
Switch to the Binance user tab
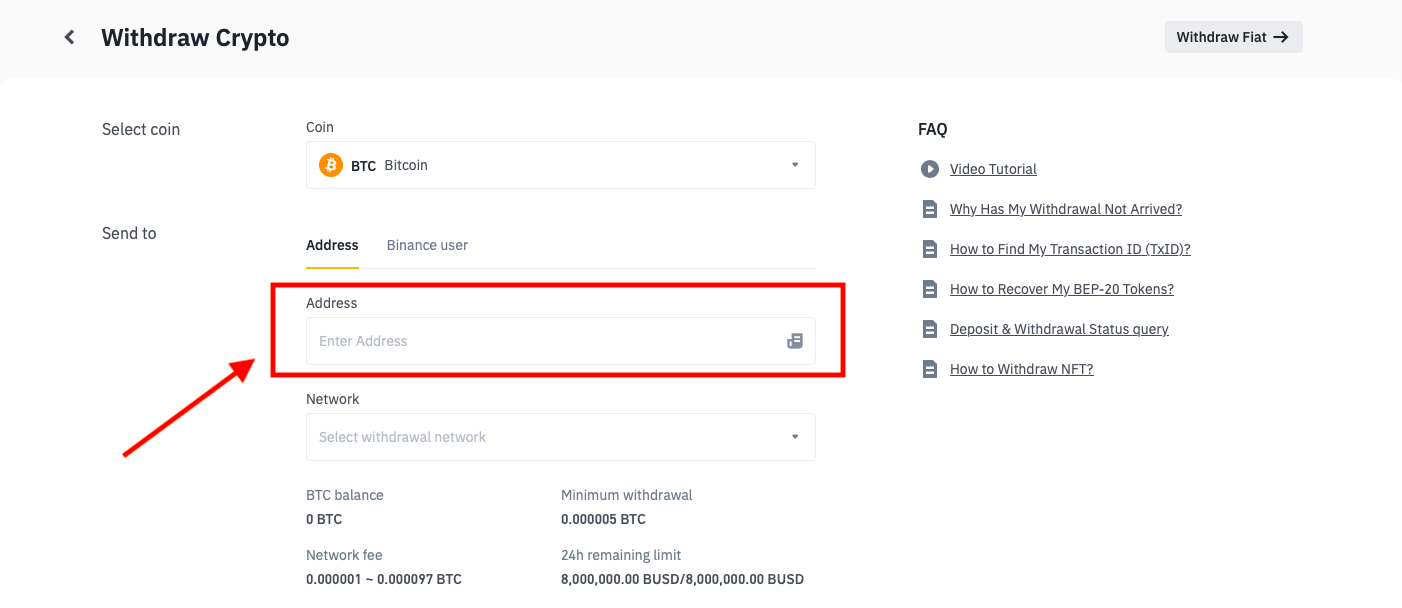[x=427, y=245]
